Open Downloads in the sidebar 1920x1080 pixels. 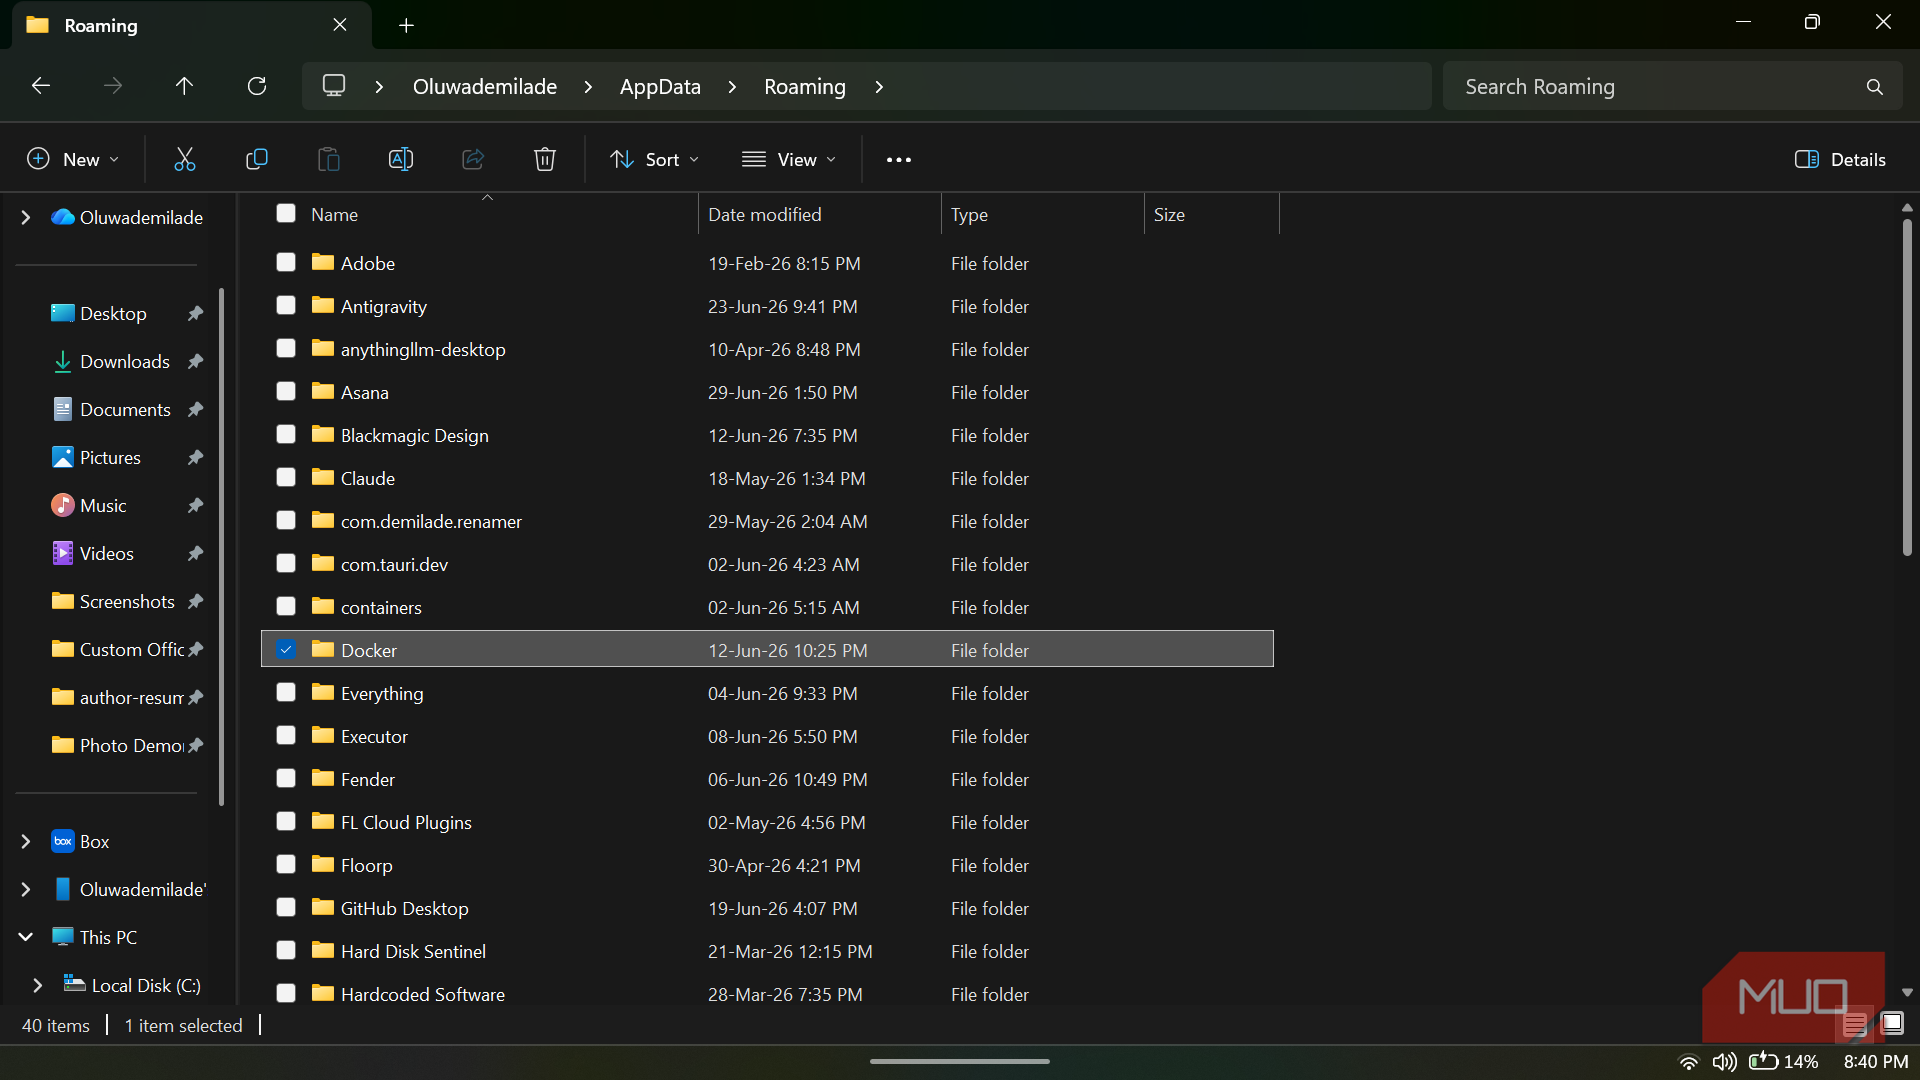click(x=125, y=361)
